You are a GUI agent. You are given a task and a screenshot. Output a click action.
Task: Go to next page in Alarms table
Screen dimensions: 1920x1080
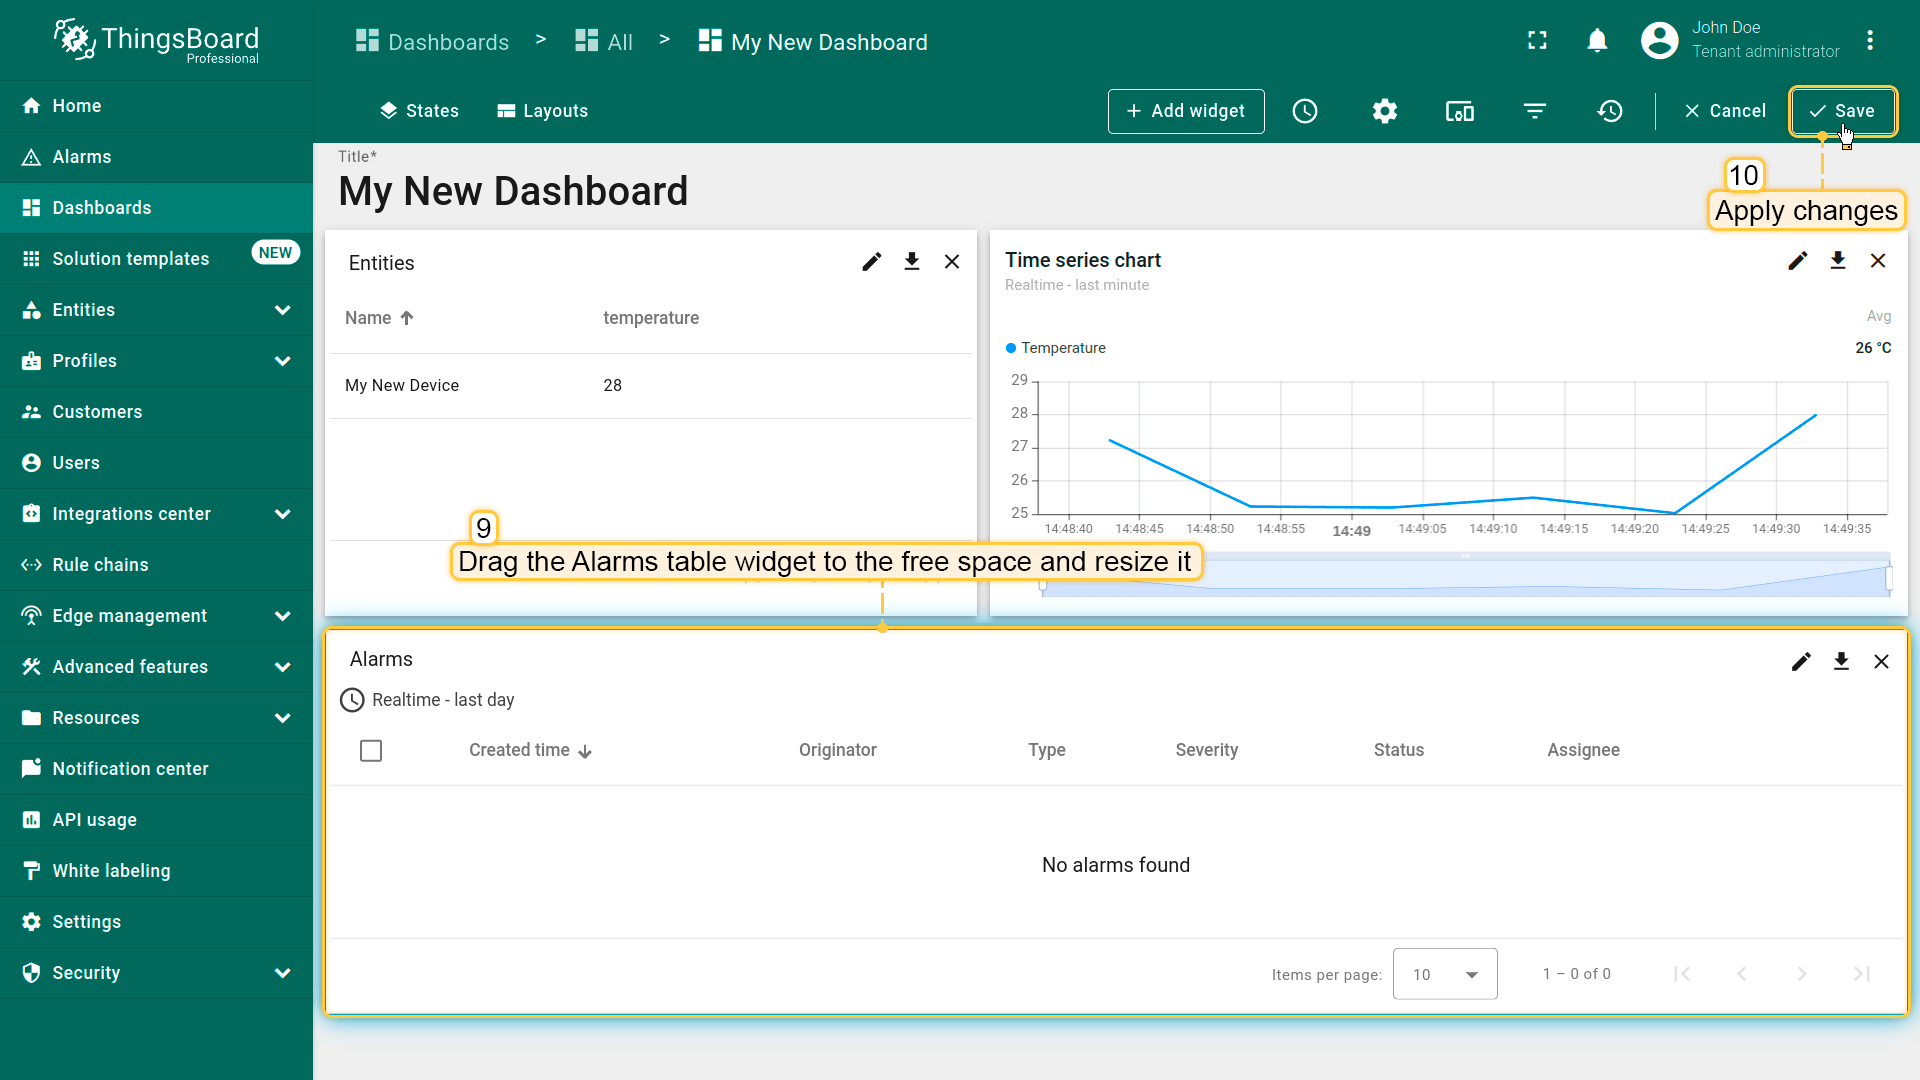1802,974
